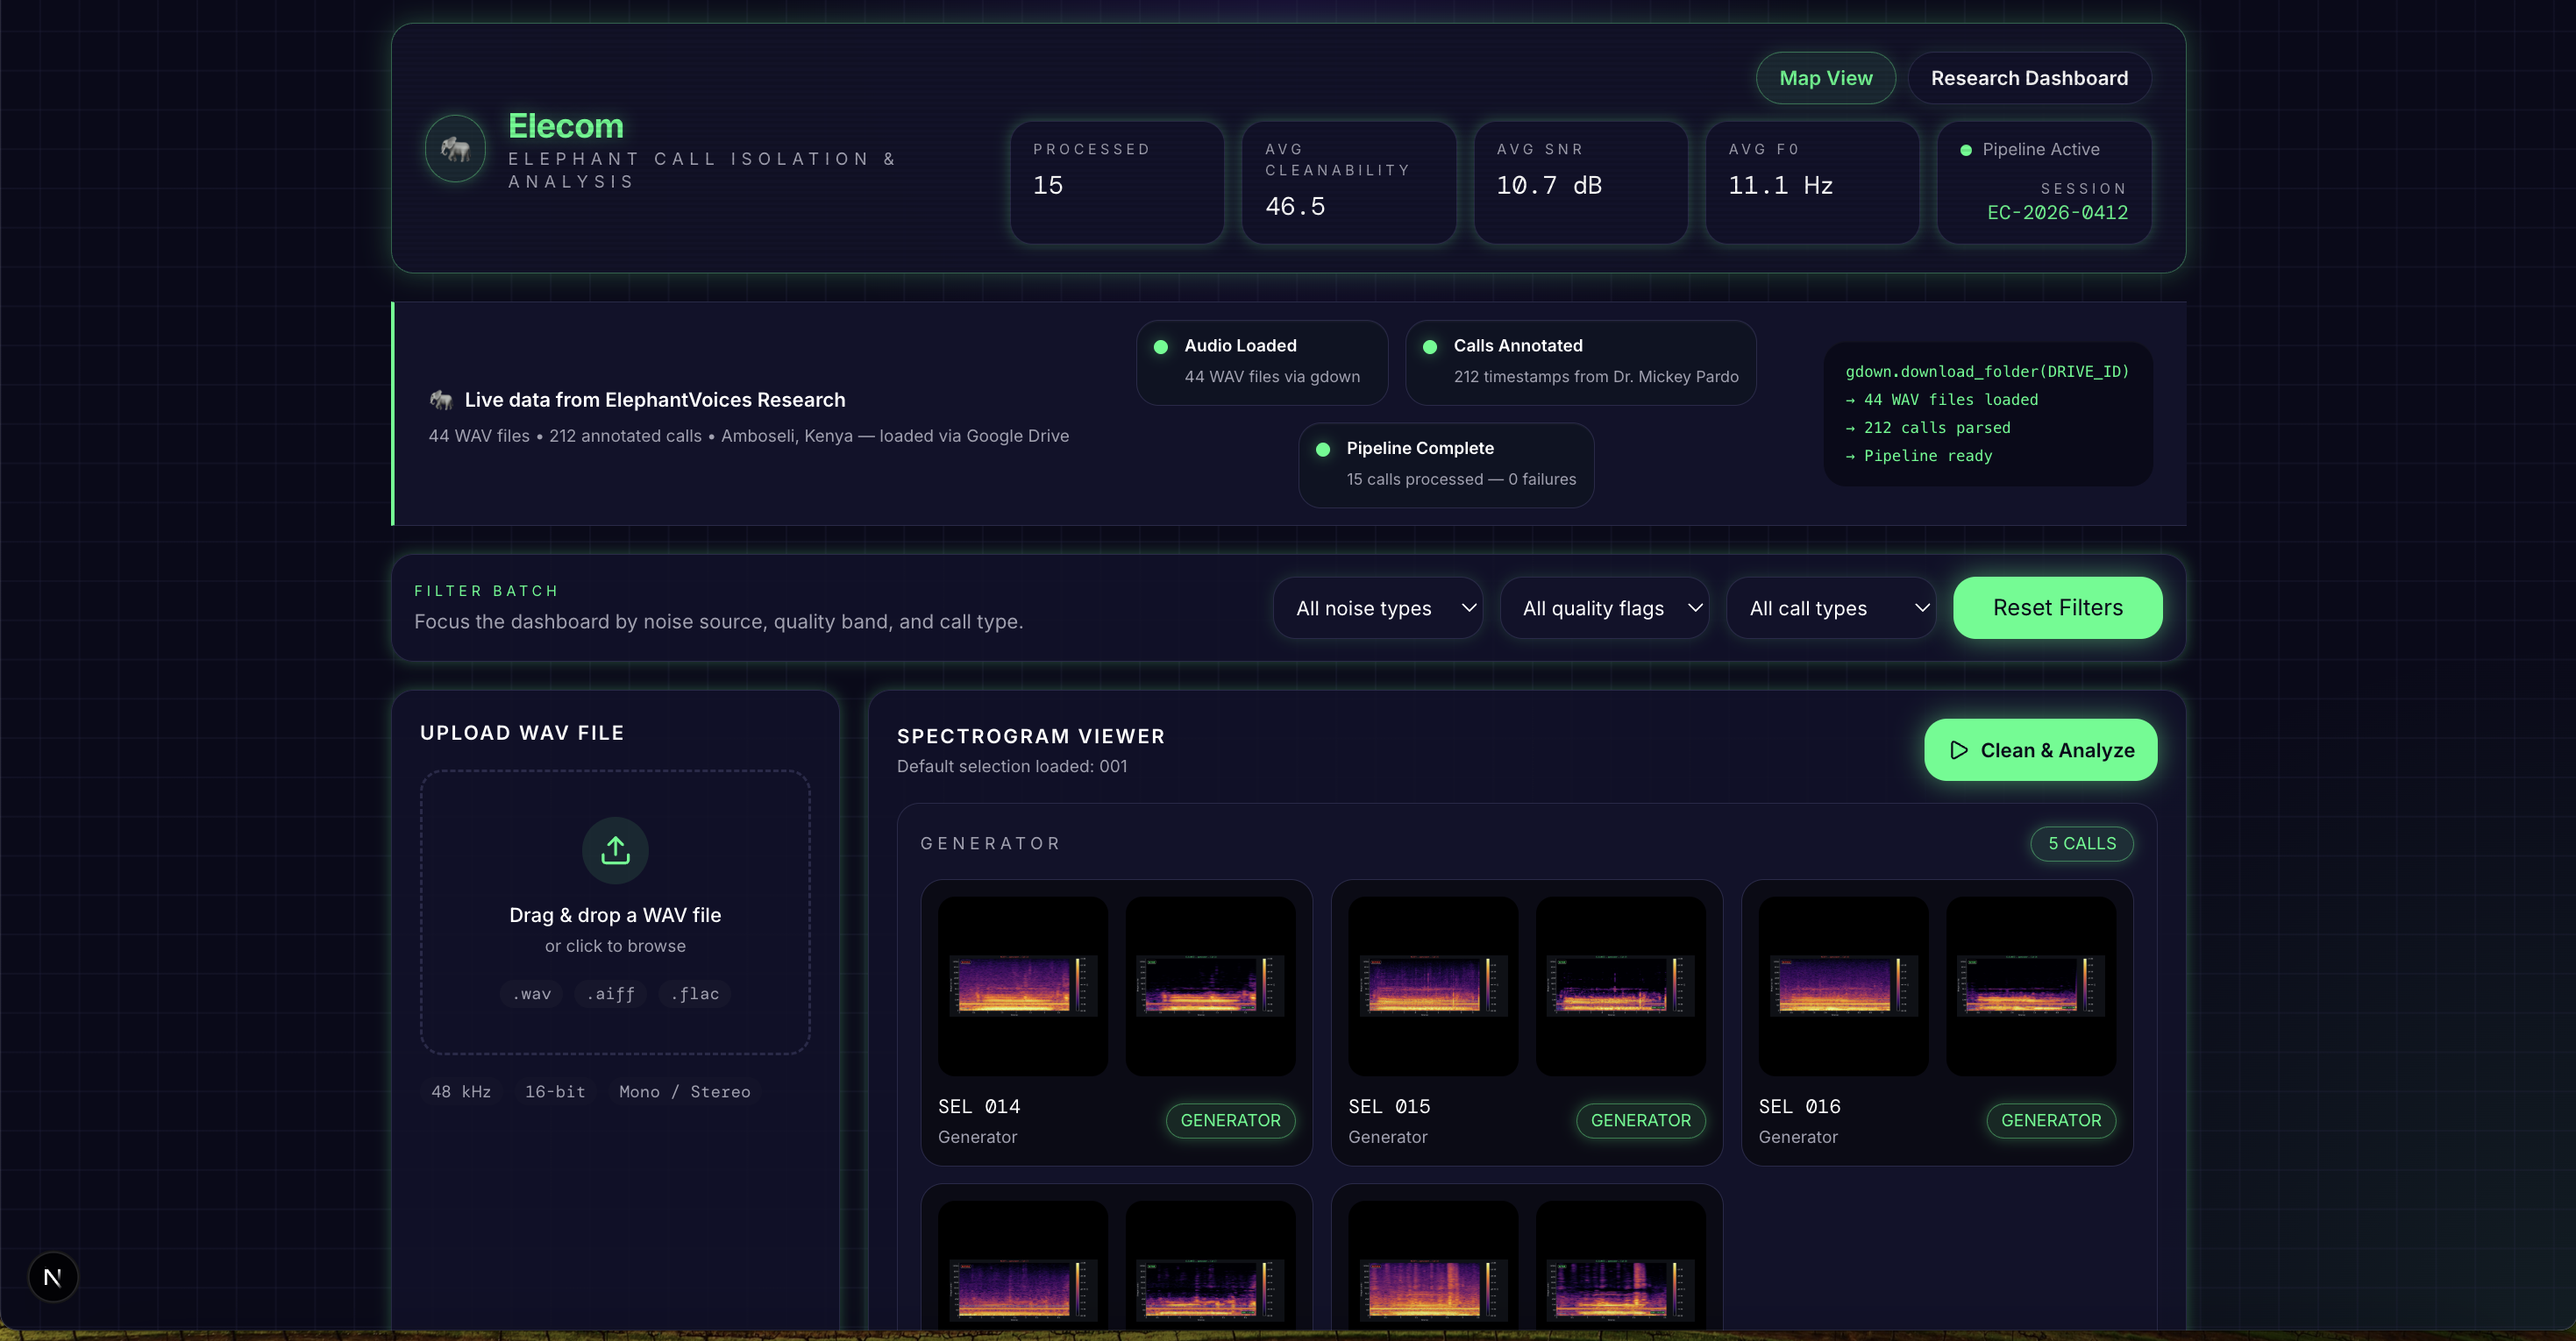
Task: Switch to Map View tab
Action: 1825,78
